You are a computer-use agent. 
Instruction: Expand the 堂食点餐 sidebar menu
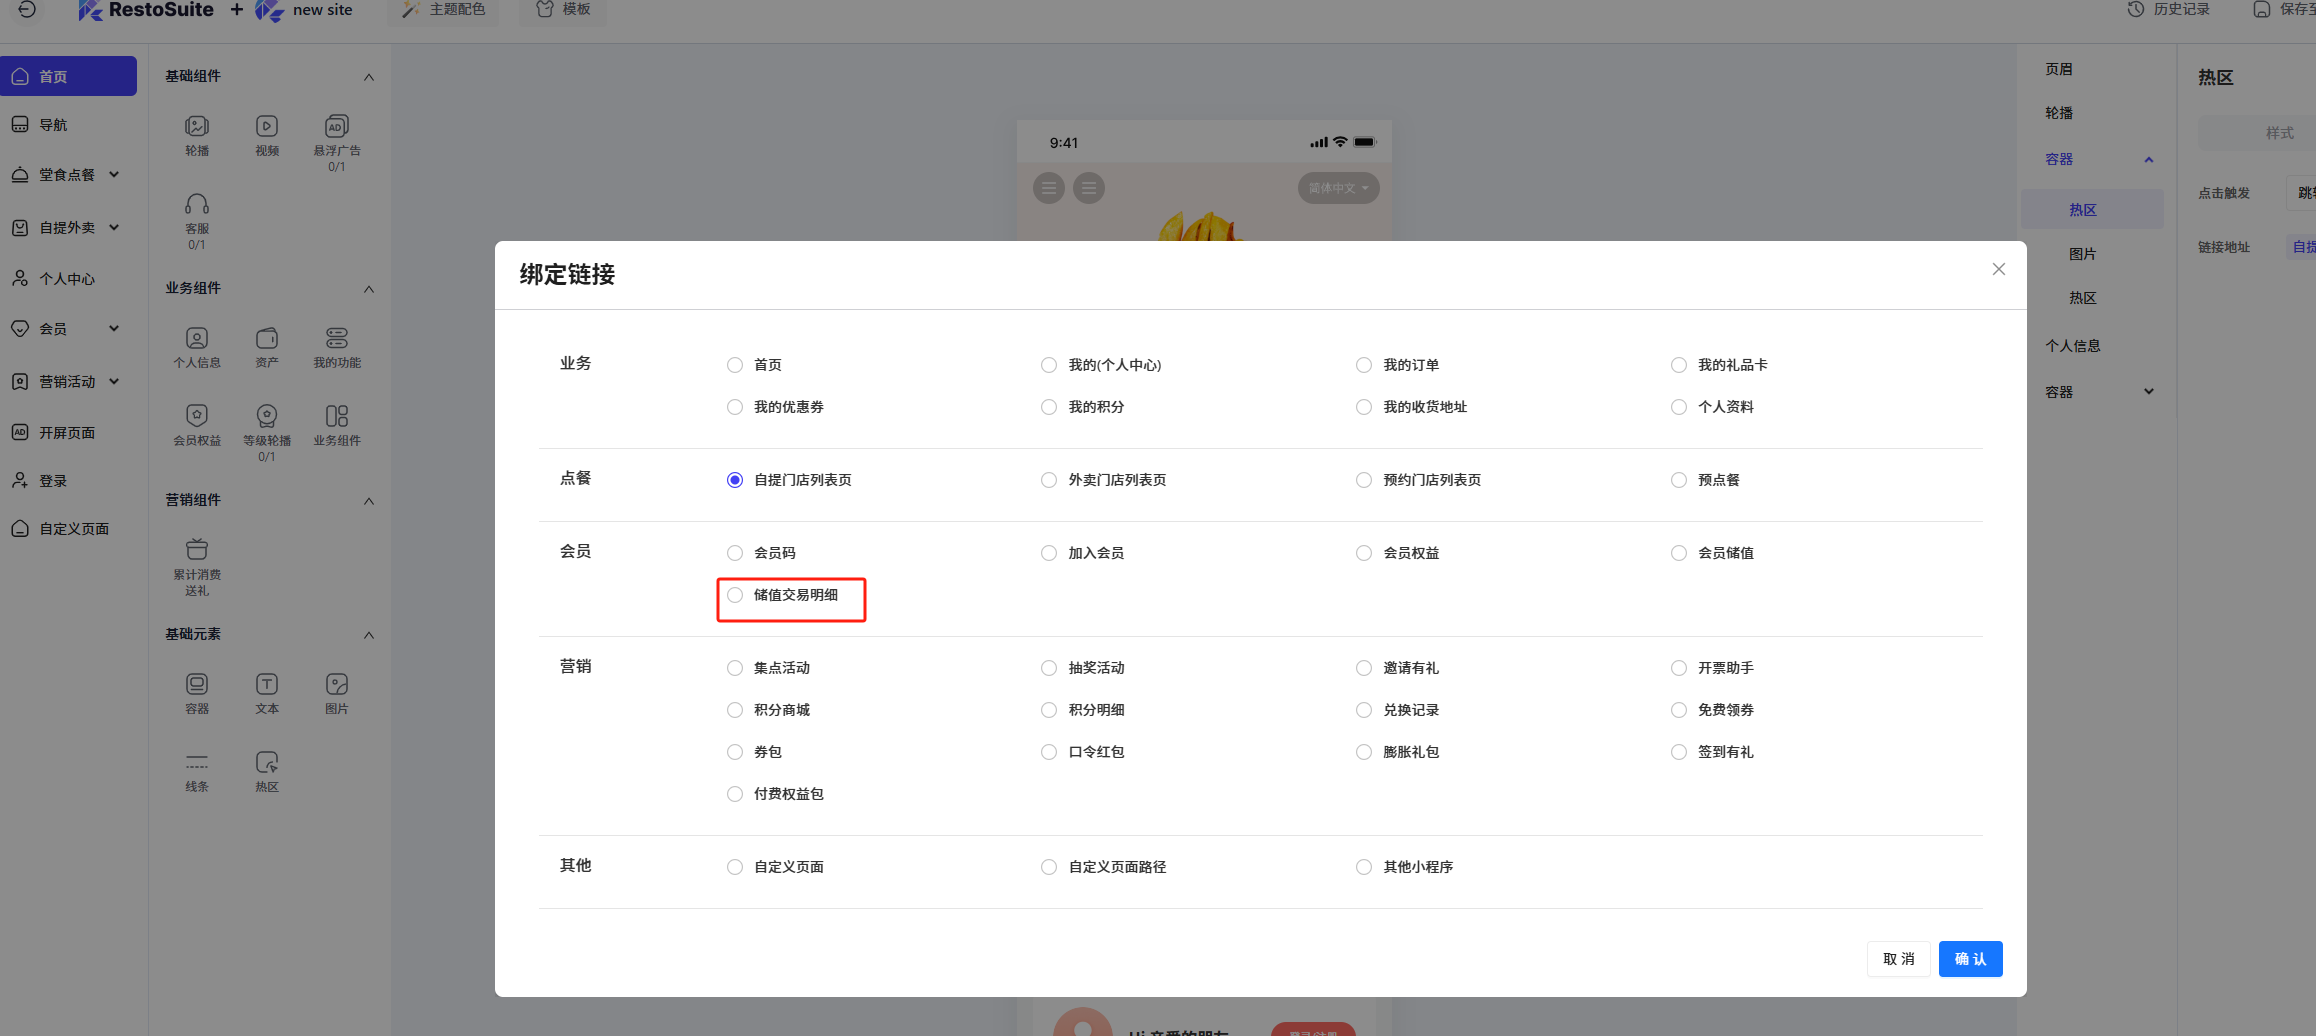pos(114,174)
